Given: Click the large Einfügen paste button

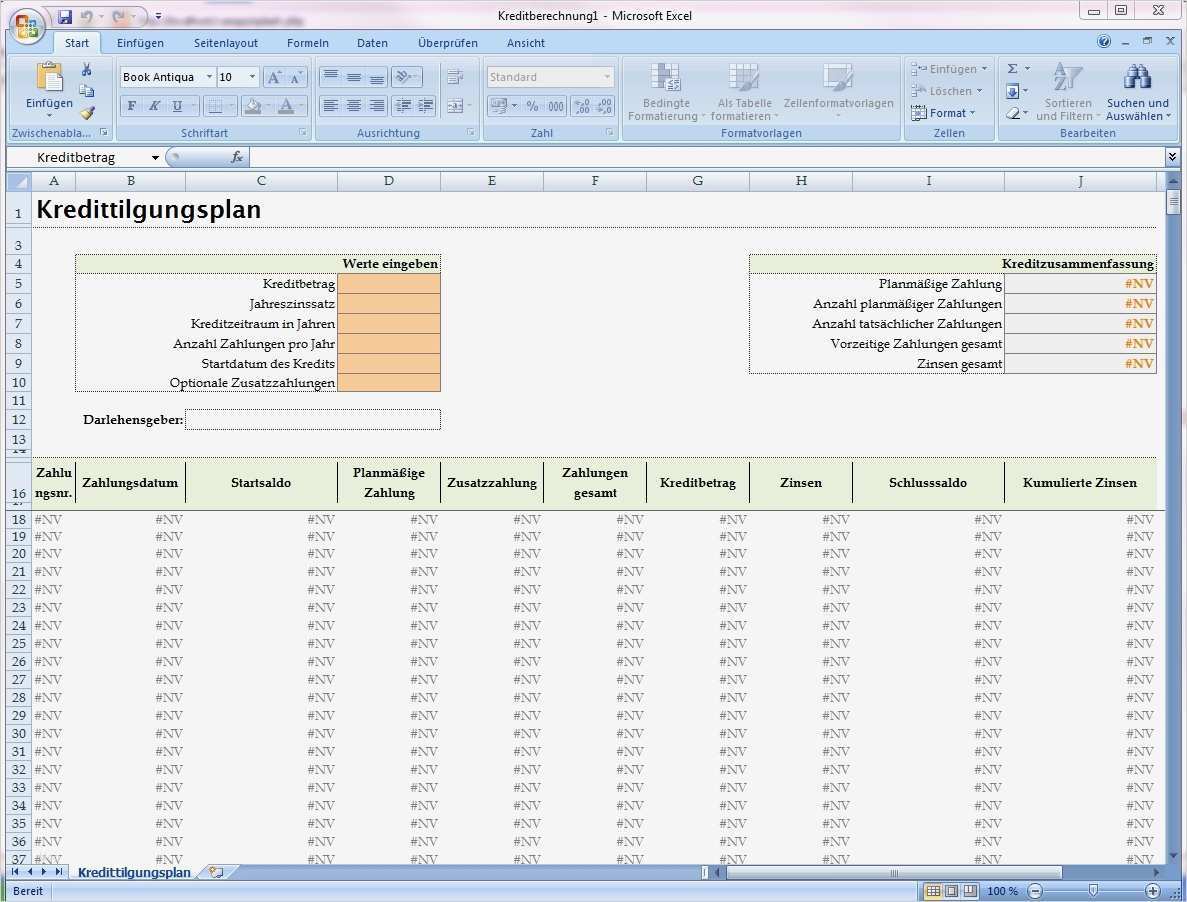Looking at the screenshot, I should (x=48, y=78).
